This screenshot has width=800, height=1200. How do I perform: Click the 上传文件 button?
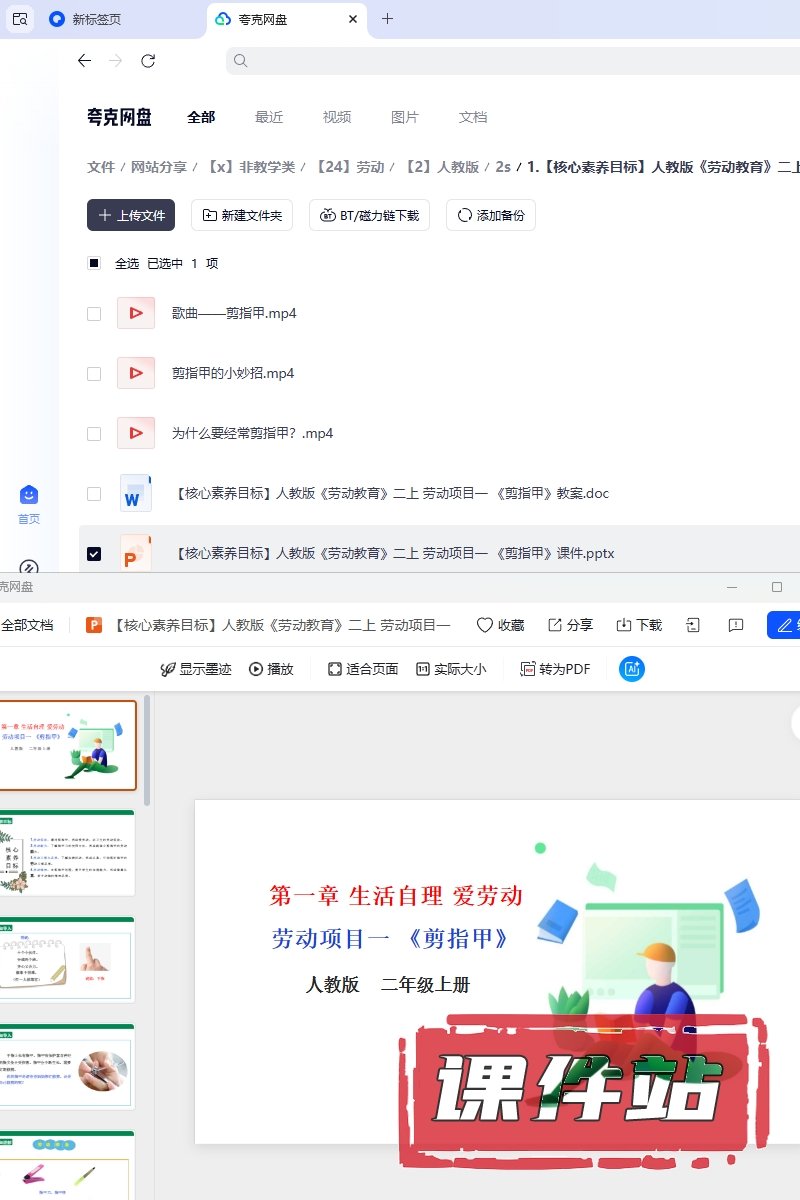[131, 215]
